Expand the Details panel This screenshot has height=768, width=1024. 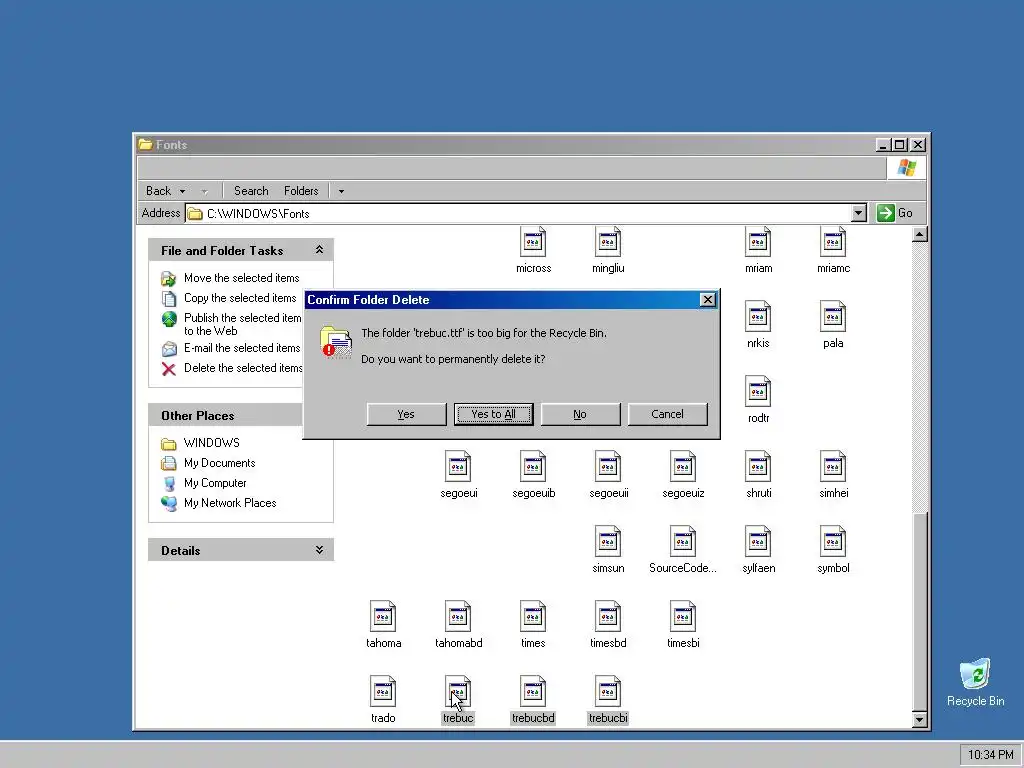pos(319,550)
